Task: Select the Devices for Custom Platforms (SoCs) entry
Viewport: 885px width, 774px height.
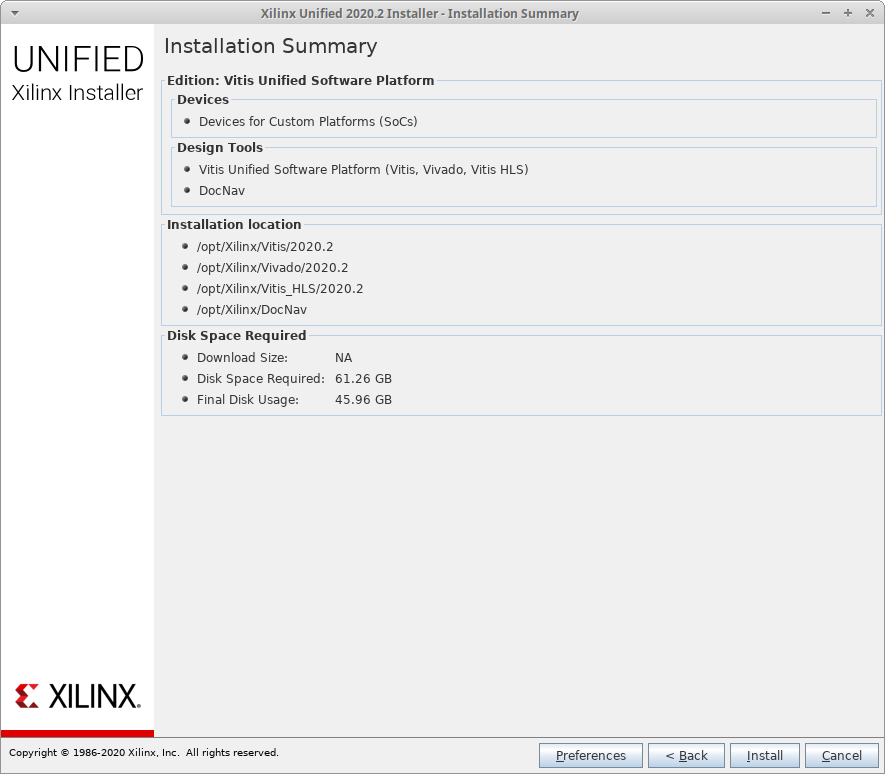Action: pyautogui.click(x=308, y=122)
